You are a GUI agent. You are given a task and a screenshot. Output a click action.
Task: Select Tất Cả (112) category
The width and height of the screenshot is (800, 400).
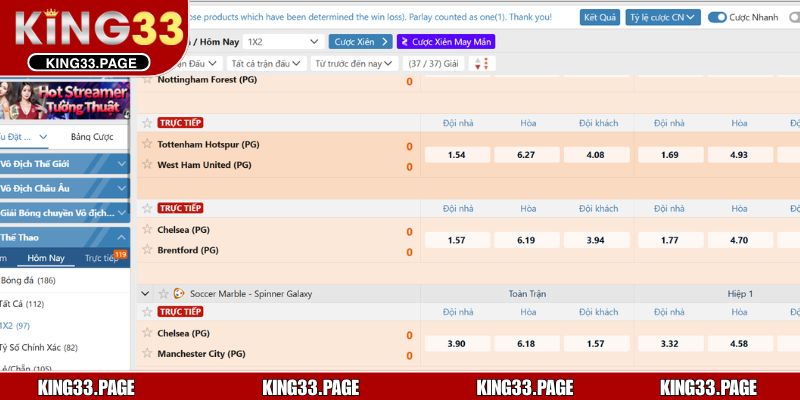point(21,304)
